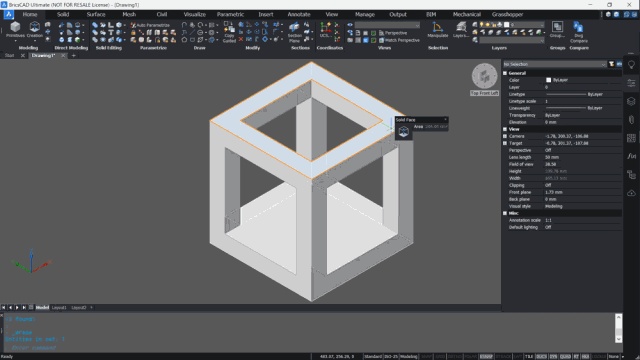Switch to the Layout1 tab
The image size is (640, 360).
coord(59,307)
